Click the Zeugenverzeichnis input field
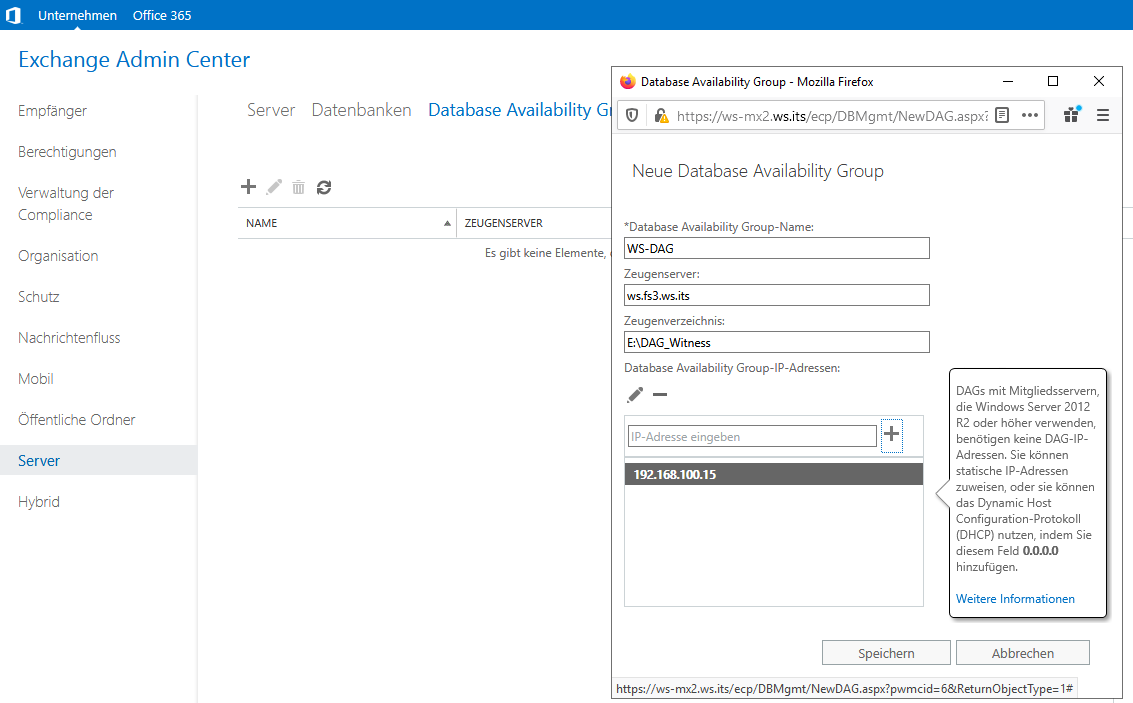The height and width of the screenshot is (703, 1133). coord(777,342)
